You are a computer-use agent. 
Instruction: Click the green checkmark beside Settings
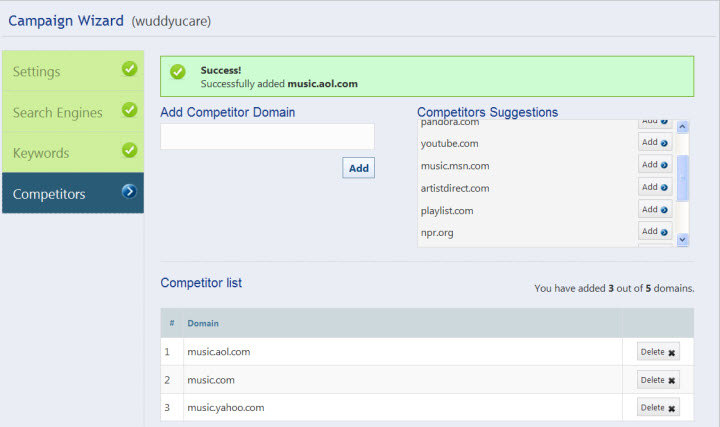click(129, 70)
